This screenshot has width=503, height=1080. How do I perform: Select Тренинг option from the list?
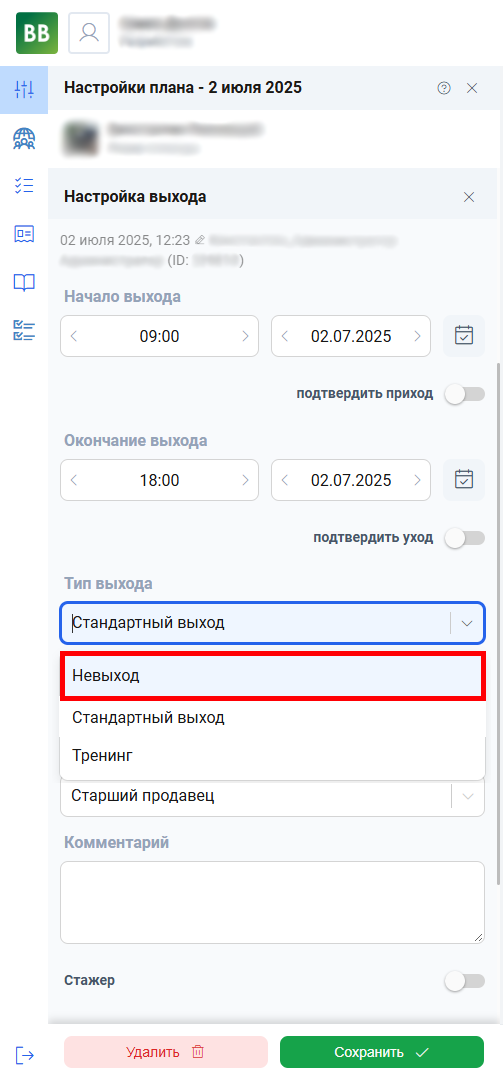[x=272, y=756]
